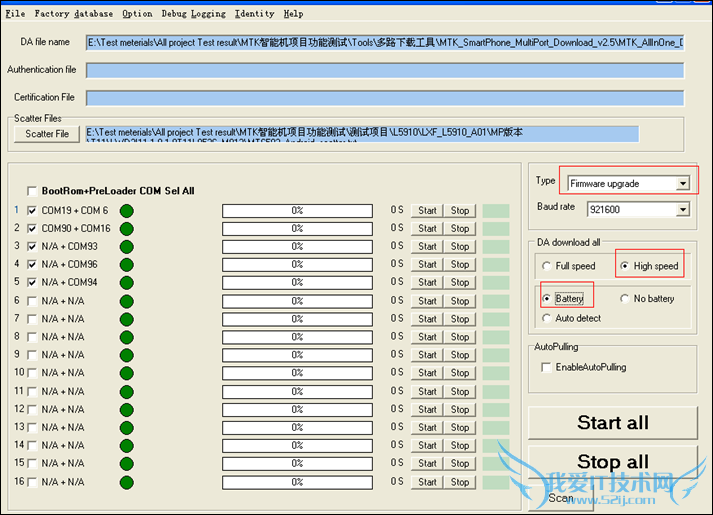Click the green status indicator for row 1
Viewport: 713px width, 515px height.
[127, 211]
